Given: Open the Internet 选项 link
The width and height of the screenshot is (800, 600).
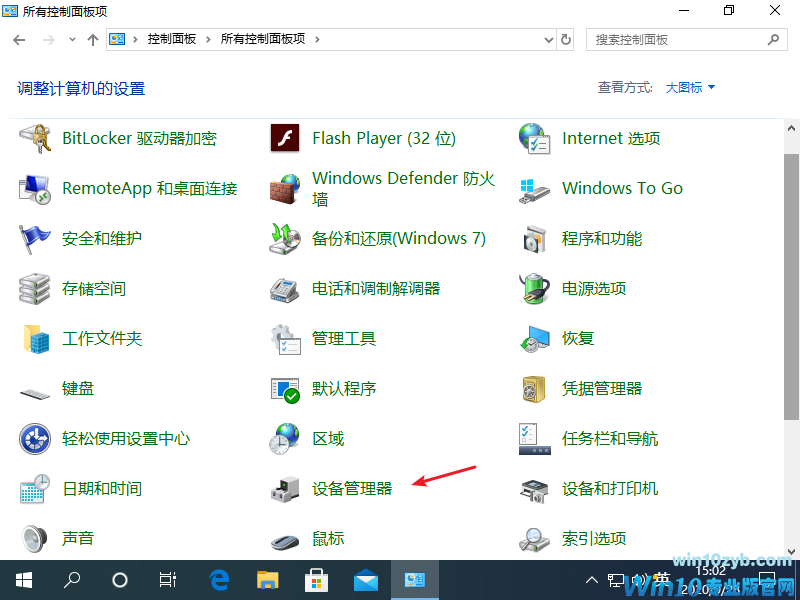Looking at the screenshot, I should [x=610, y=139].
